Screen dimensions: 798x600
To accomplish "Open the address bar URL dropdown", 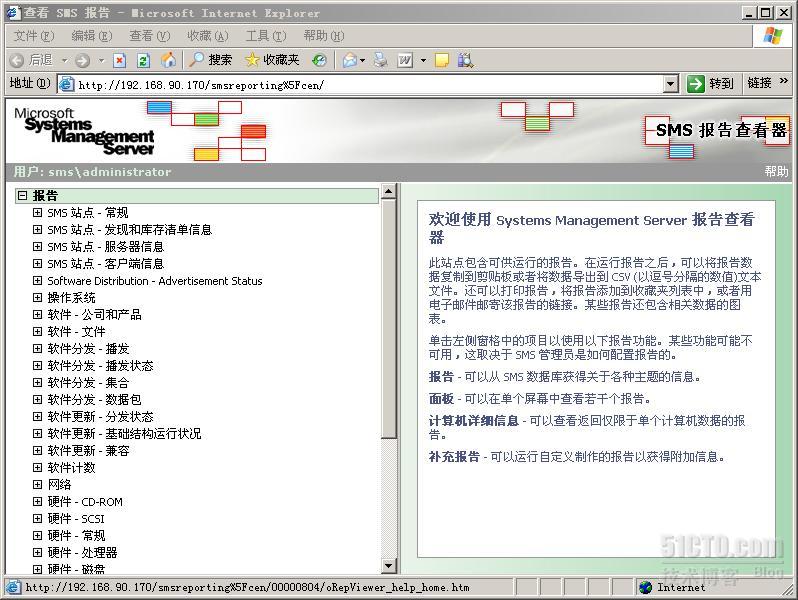I will 671,84.
